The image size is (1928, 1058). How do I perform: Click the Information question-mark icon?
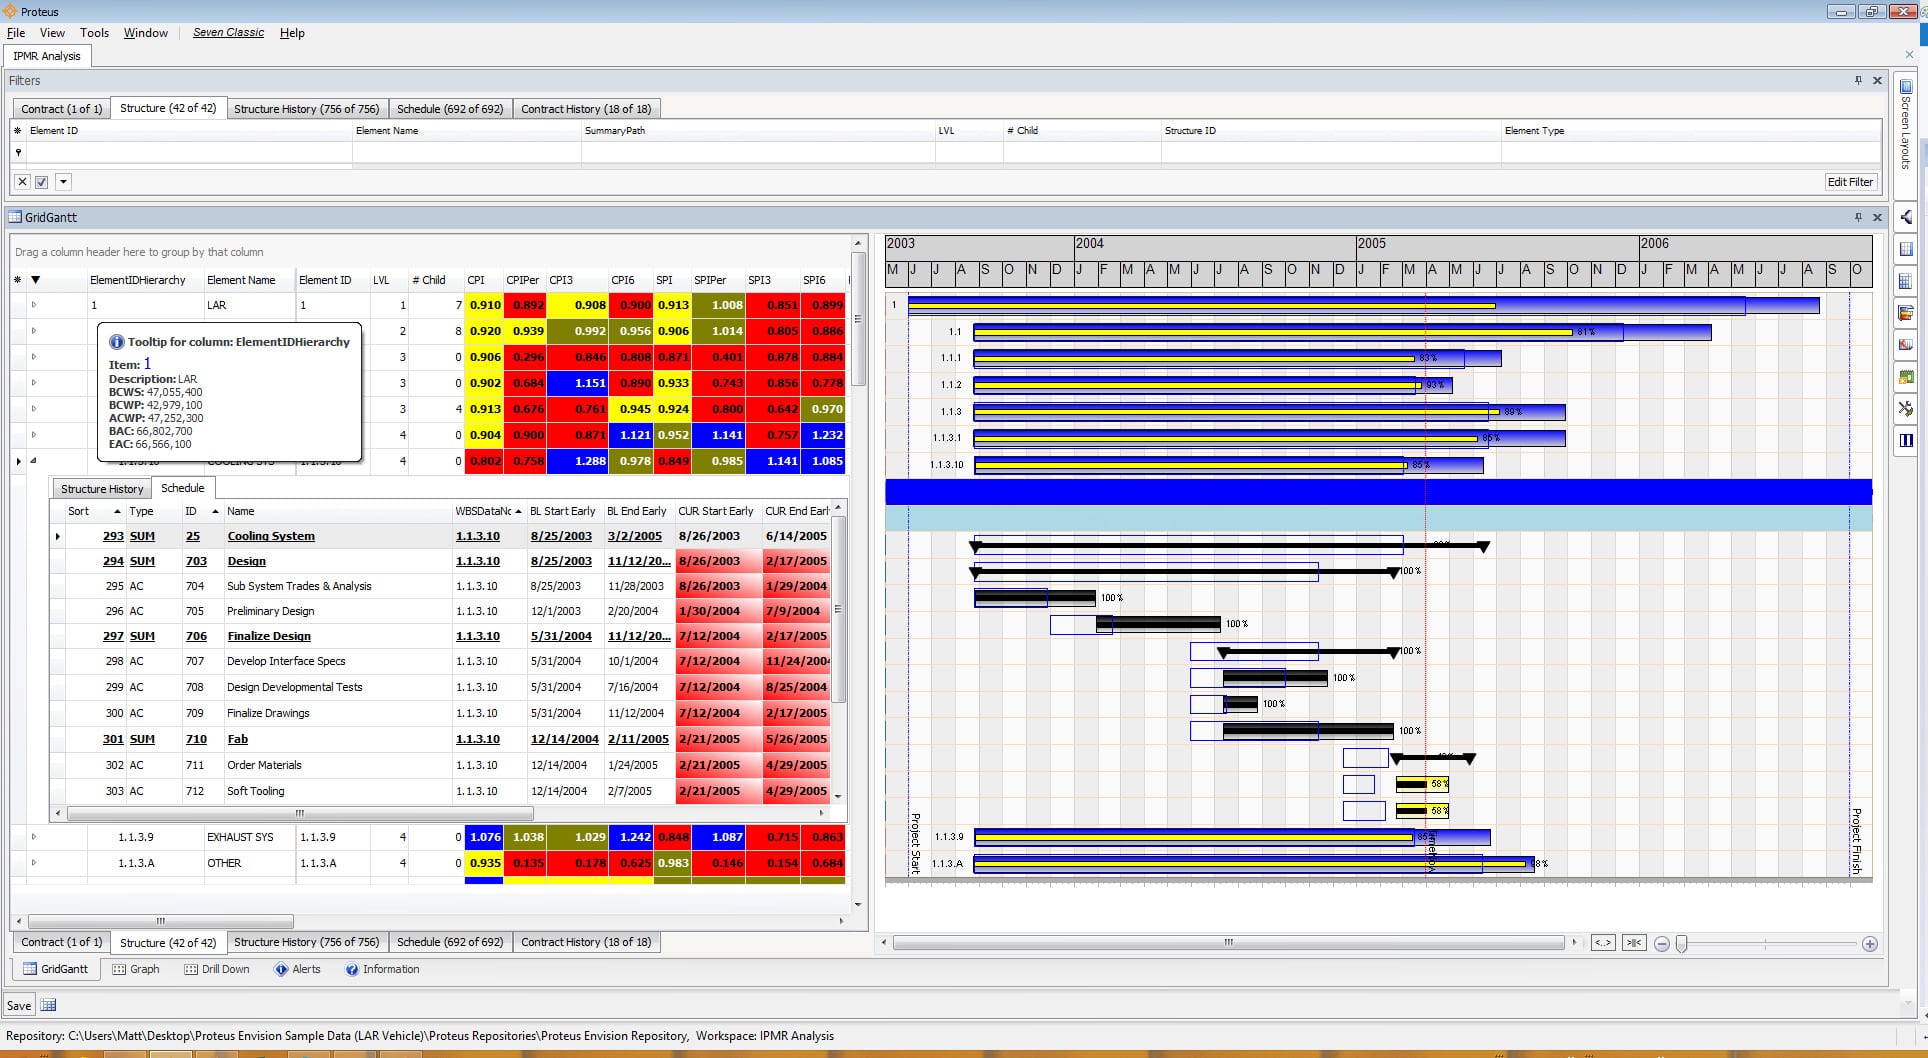tap(352, 969)
